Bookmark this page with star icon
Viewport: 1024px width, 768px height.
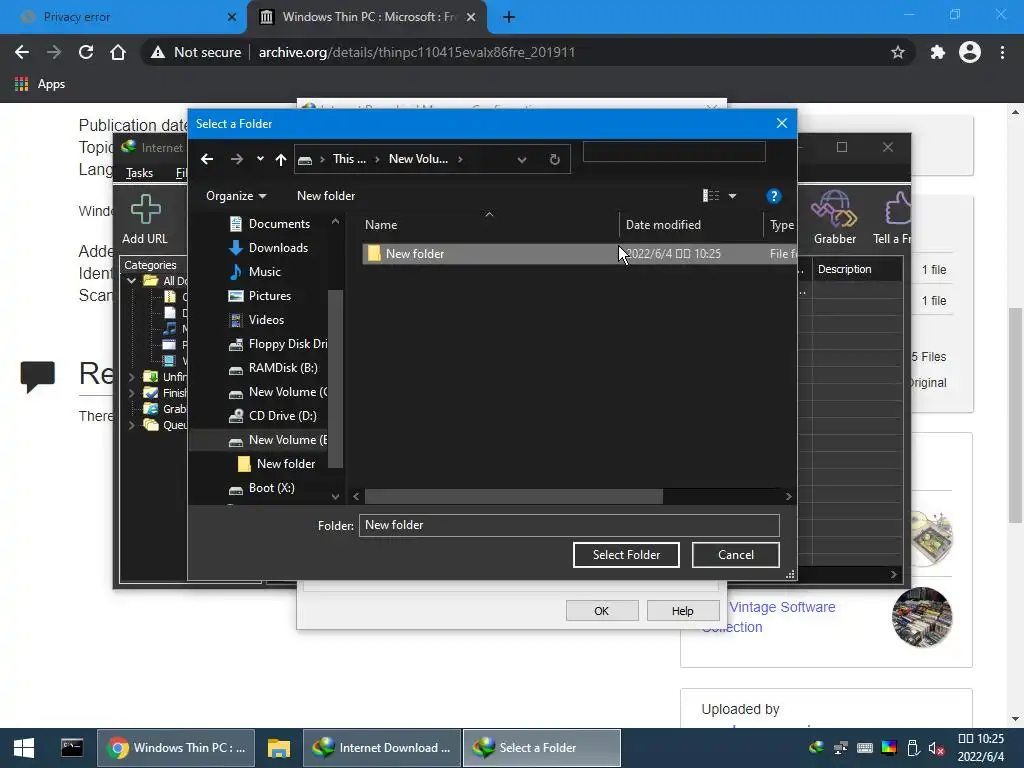pyautogui.click(x=898, y=52)
